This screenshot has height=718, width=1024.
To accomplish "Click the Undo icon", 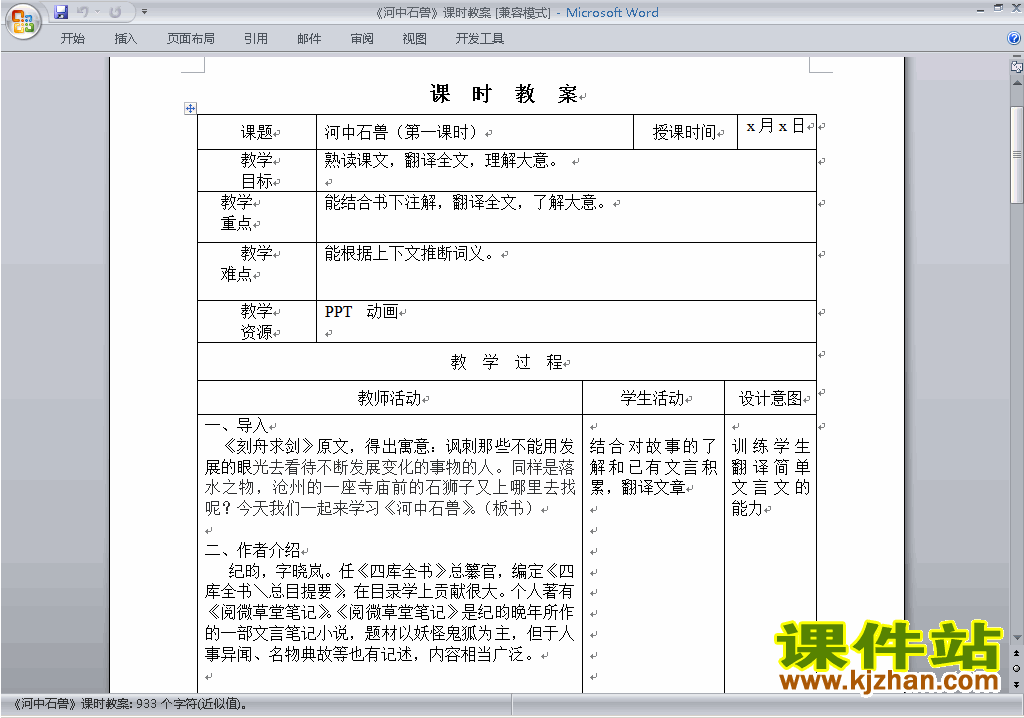I will (82, 12).
